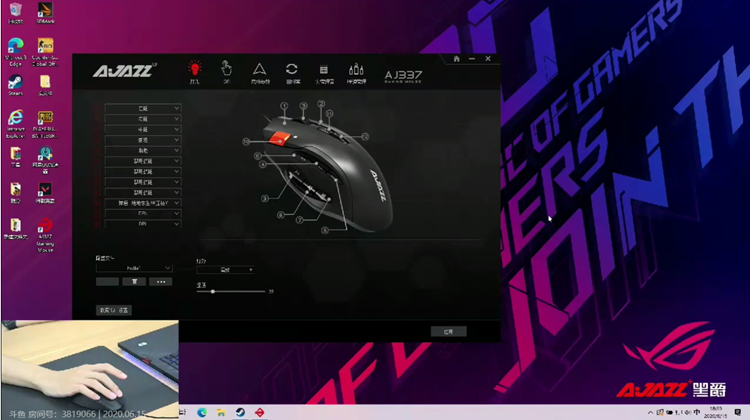This screenshot has height=420, width=750.
Task: Open the Profile1 profile selection dropdown
Action: (134, 268)
